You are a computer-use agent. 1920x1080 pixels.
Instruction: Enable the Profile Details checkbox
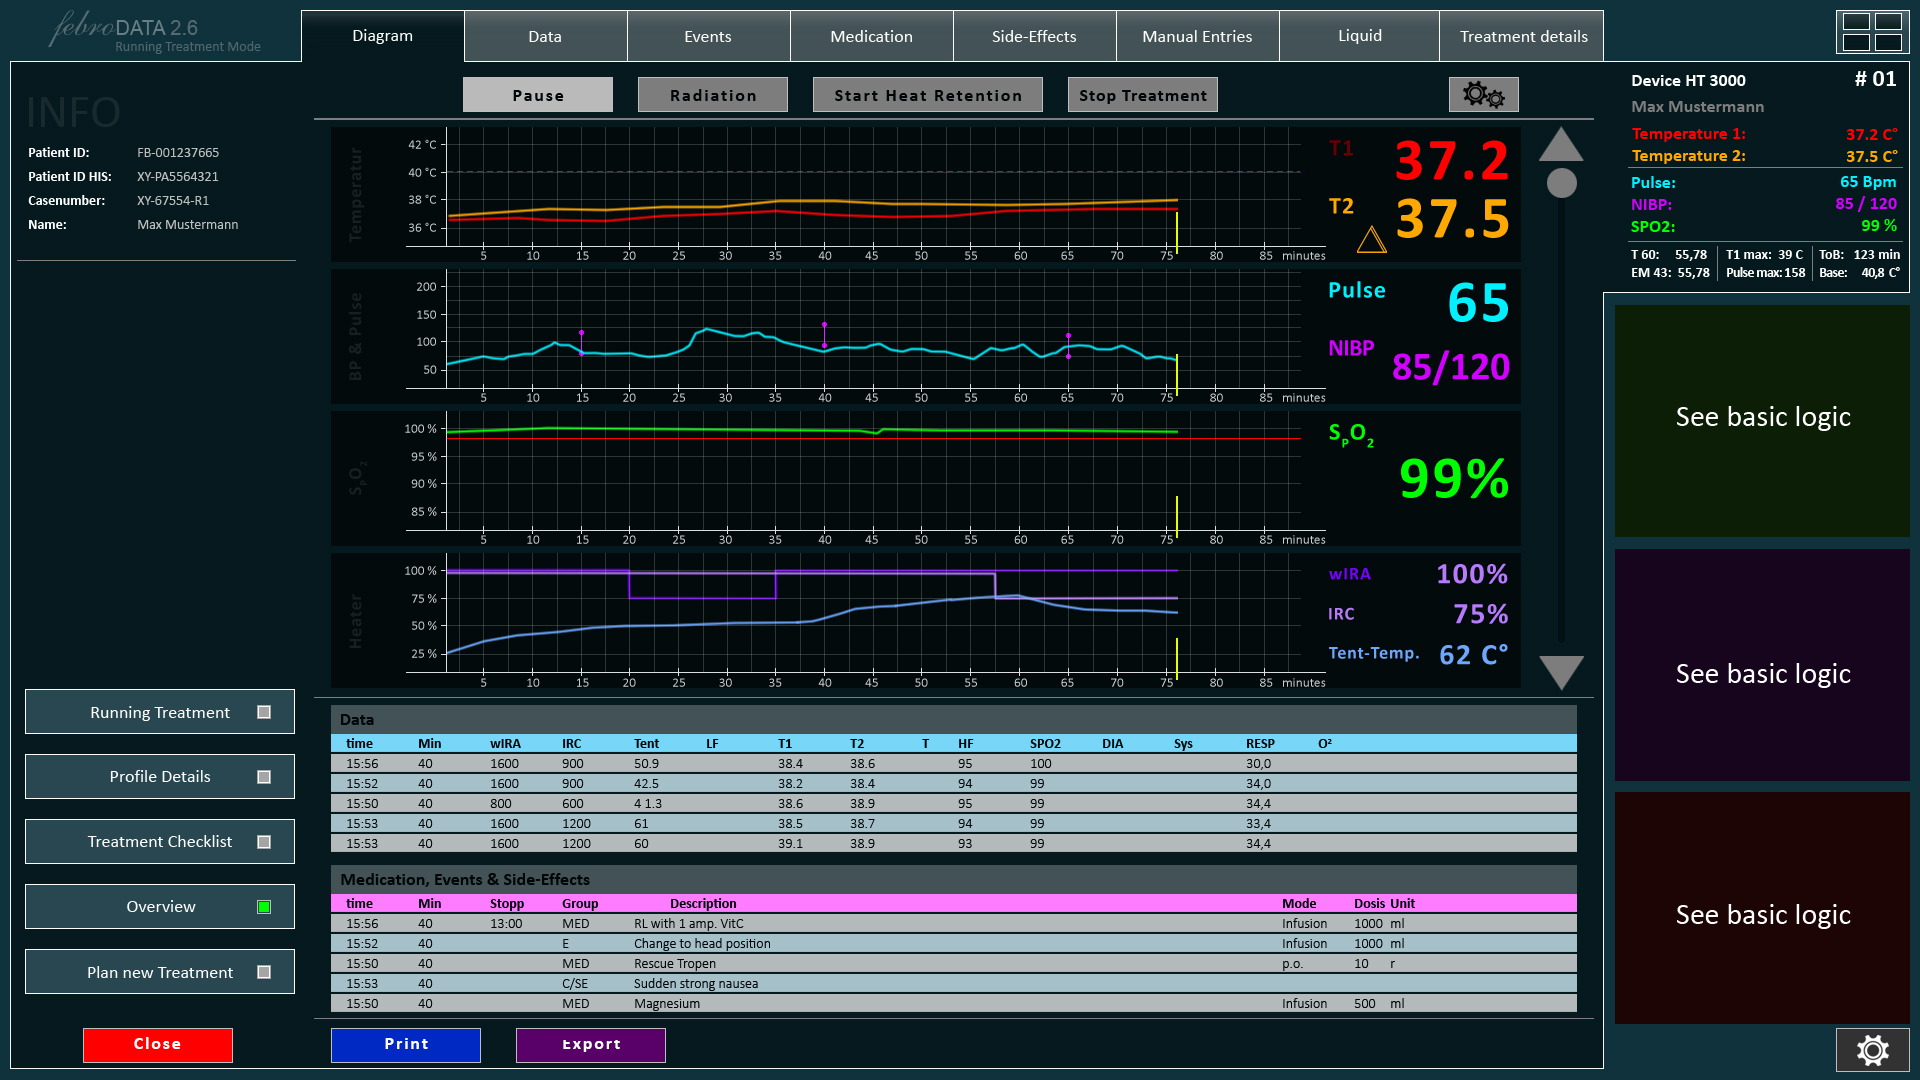tap(263, 776)
